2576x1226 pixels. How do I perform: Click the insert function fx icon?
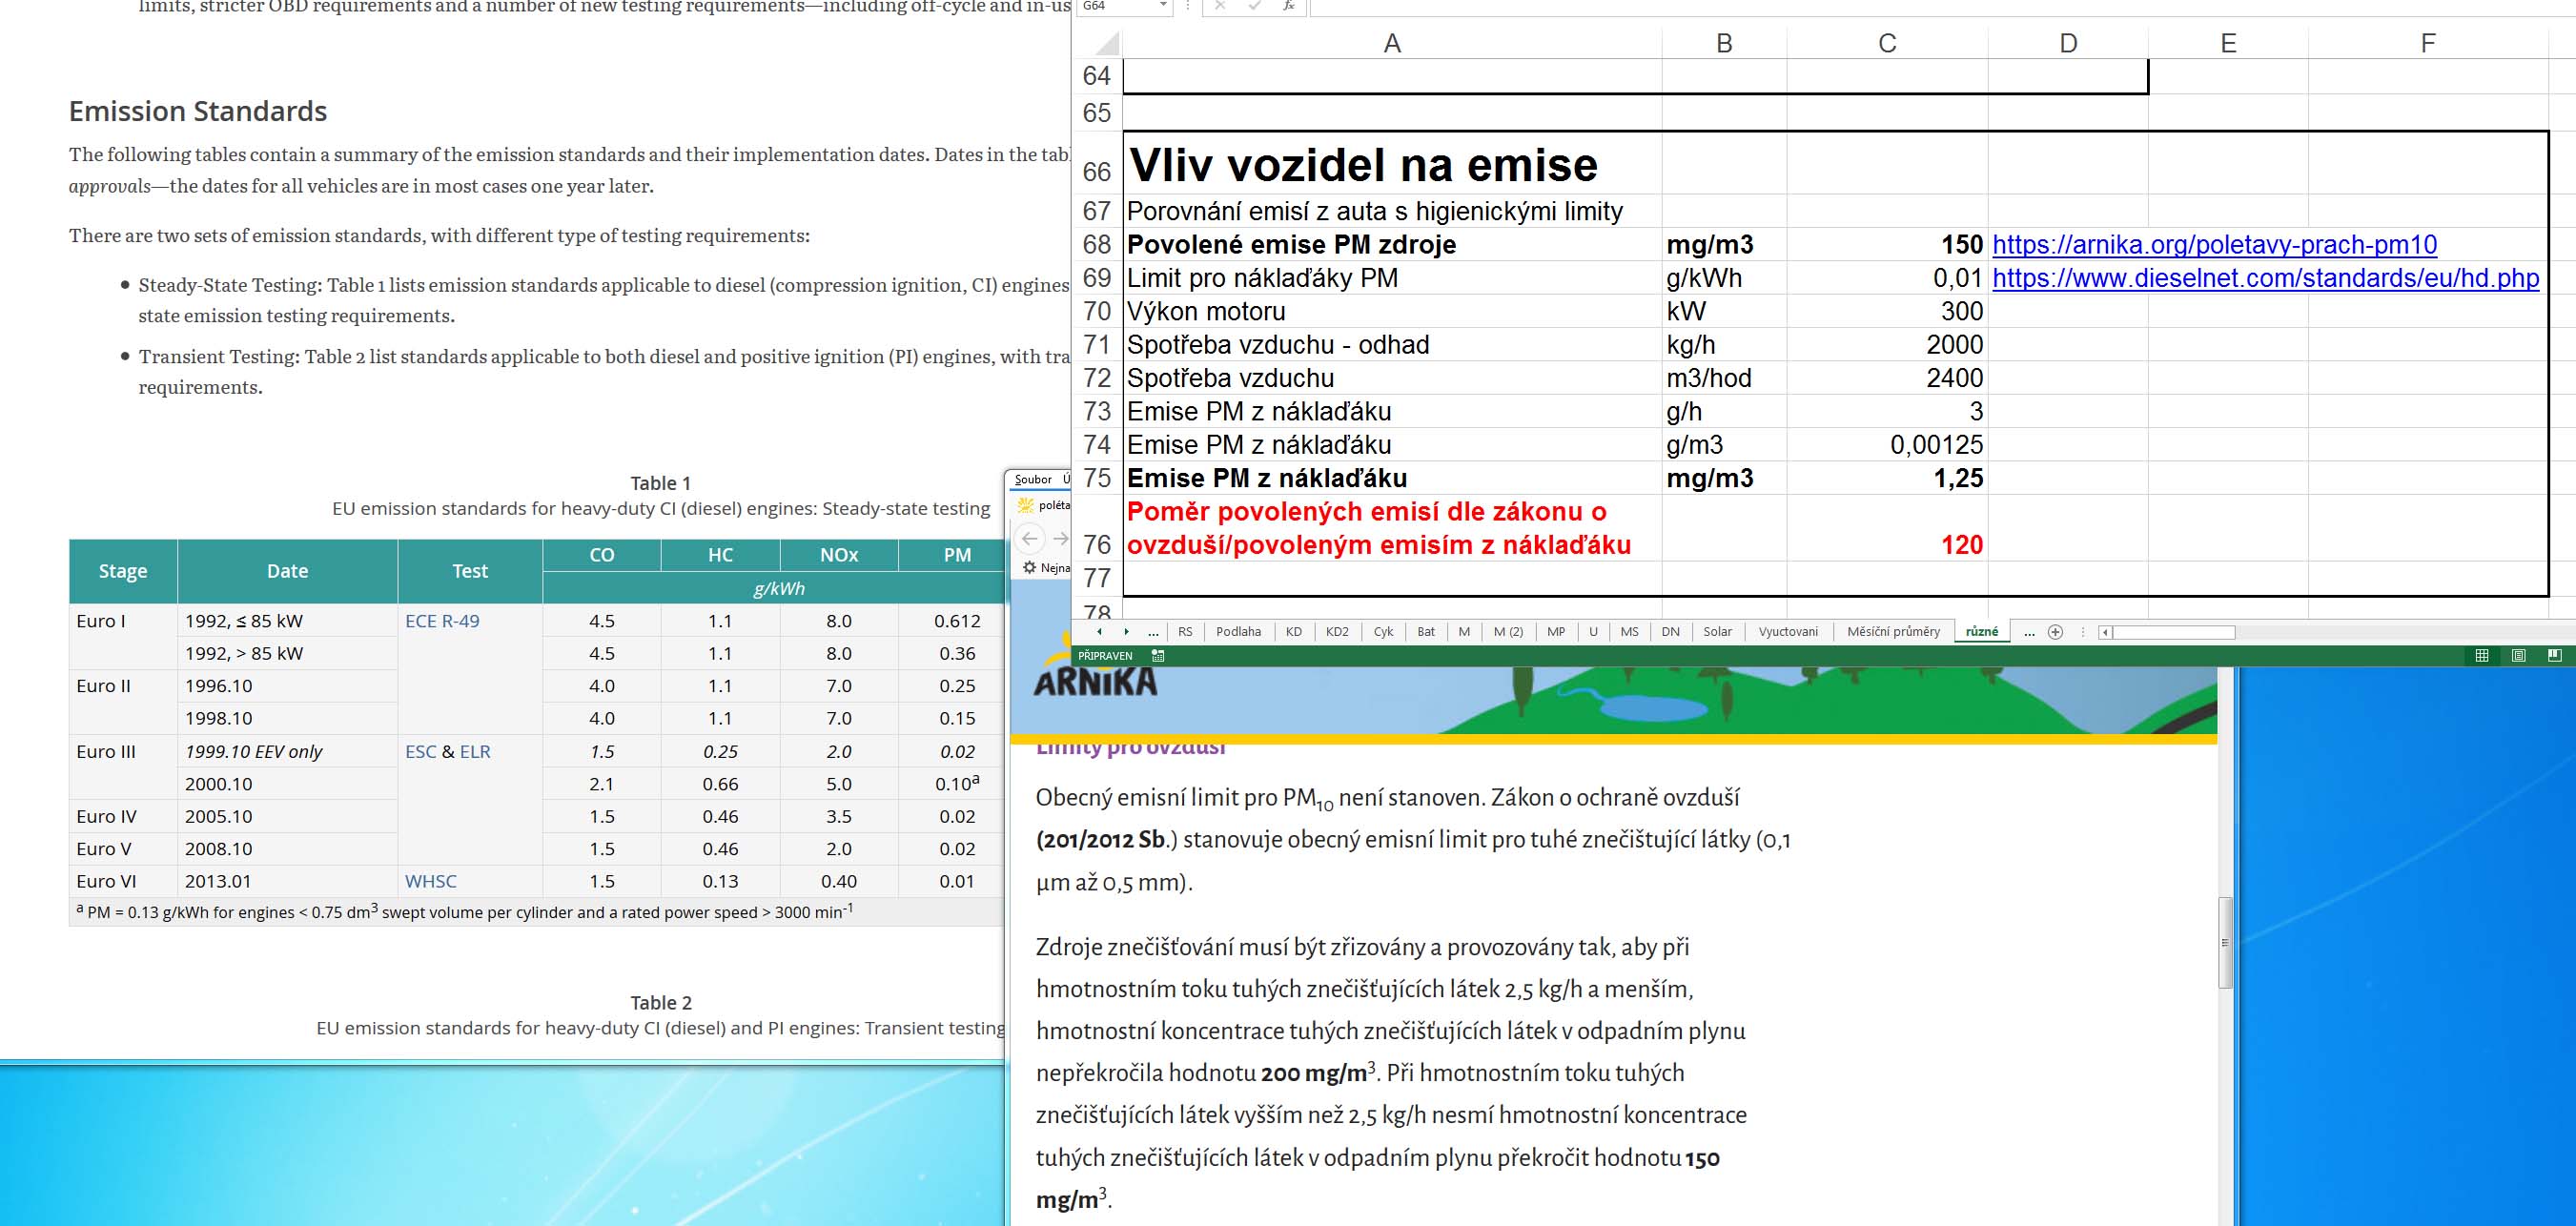tap(1289, 6)
